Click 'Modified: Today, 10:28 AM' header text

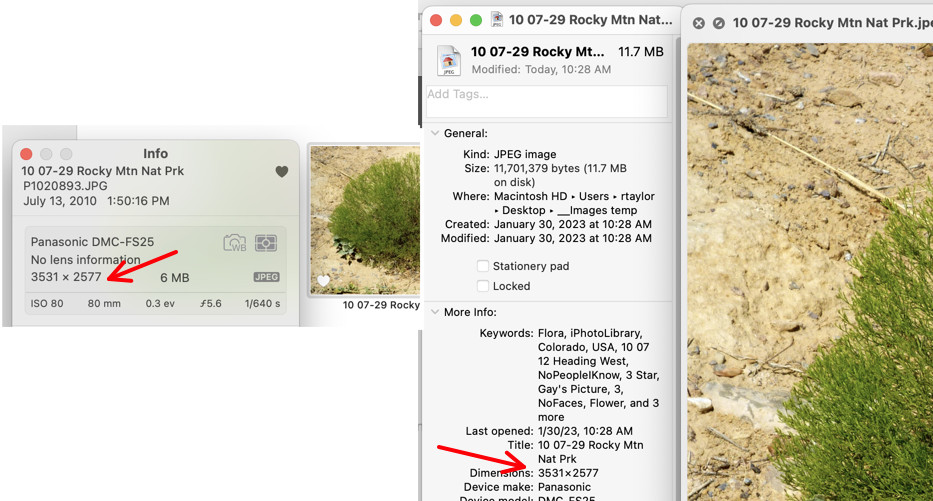click(x=541, y=69)
